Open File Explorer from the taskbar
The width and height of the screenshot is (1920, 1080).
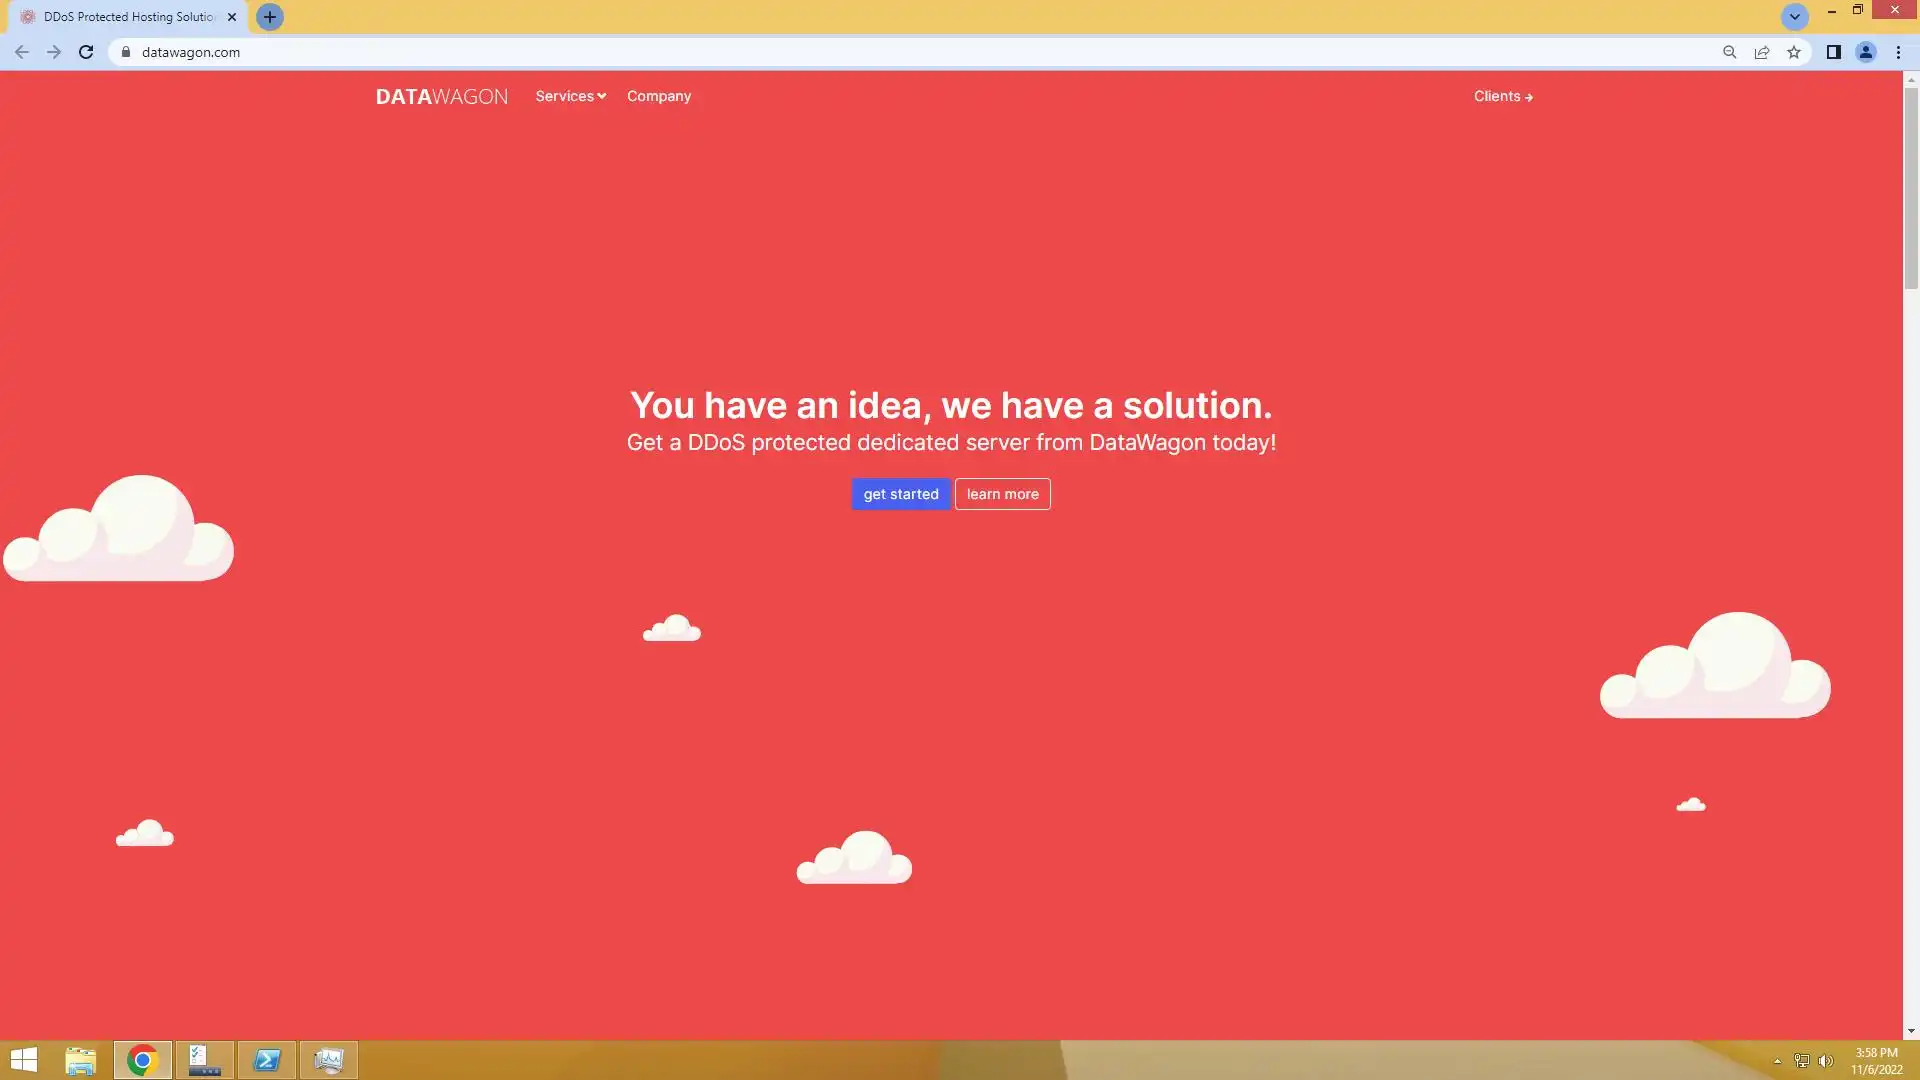[80, 1060]
